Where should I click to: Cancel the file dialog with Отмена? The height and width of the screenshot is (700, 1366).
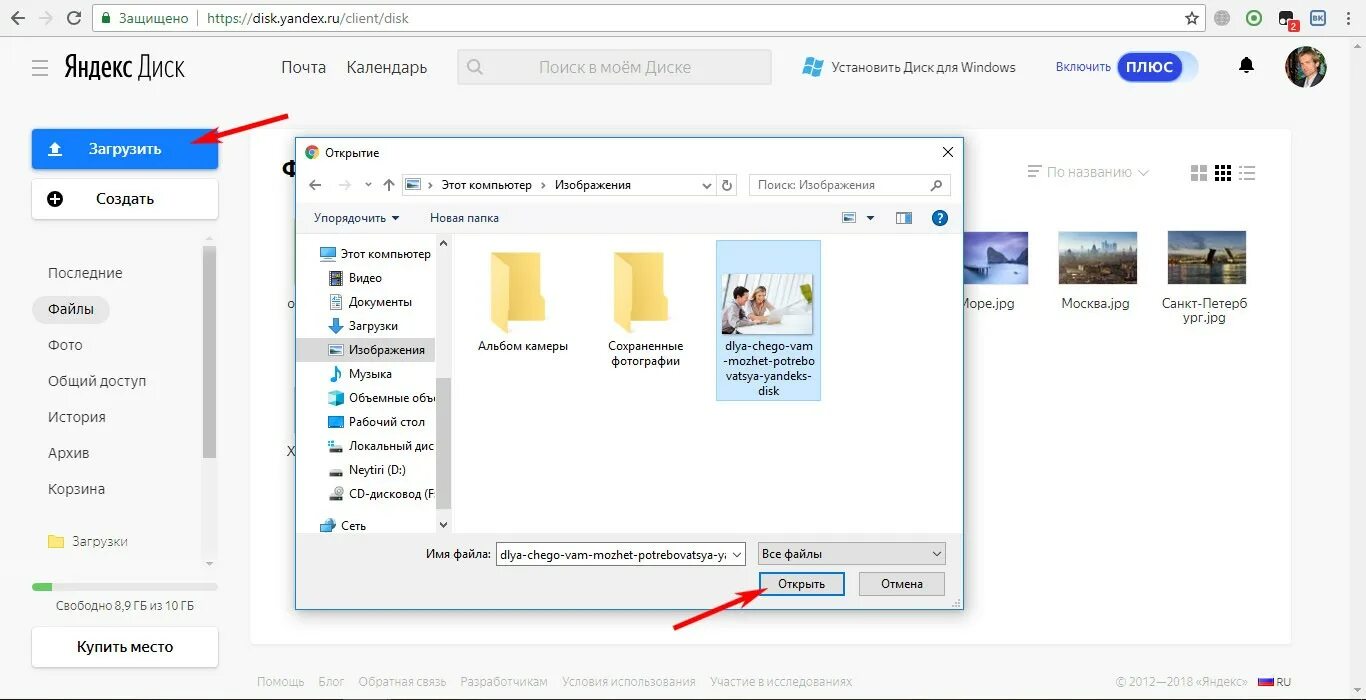click(902, 584)
